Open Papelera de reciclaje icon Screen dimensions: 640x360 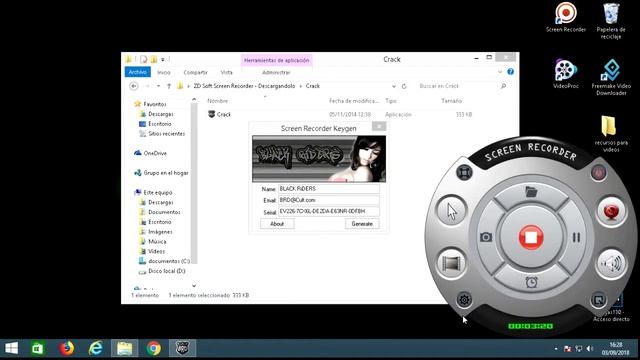tap(611, 20)
